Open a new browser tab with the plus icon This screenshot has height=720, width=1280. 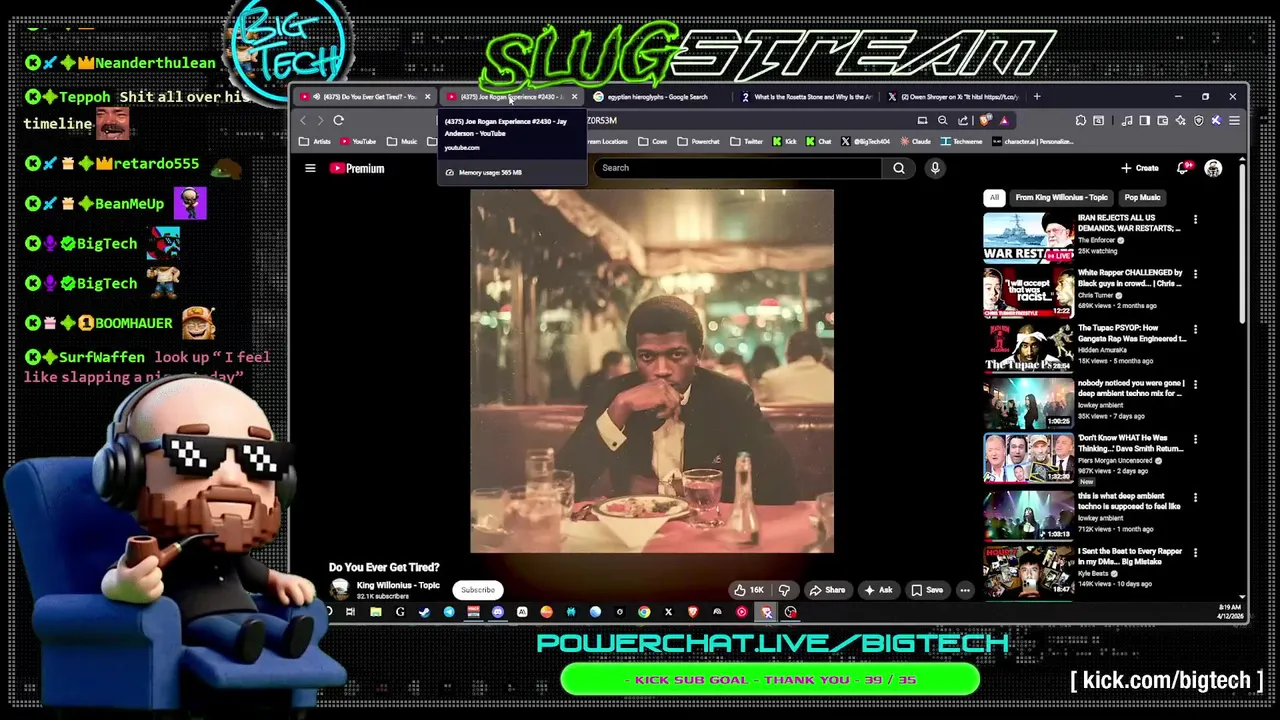coord(1037,97)
